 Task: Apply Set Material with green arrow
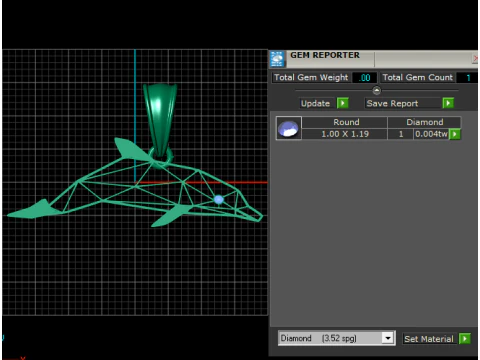click(x=464, y=339)
